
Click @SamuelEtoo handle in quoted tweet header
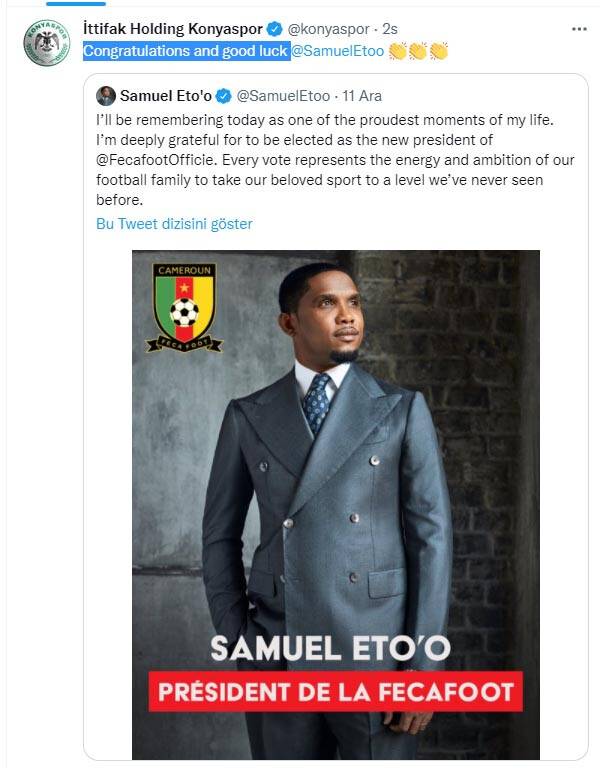pos(281,96)
